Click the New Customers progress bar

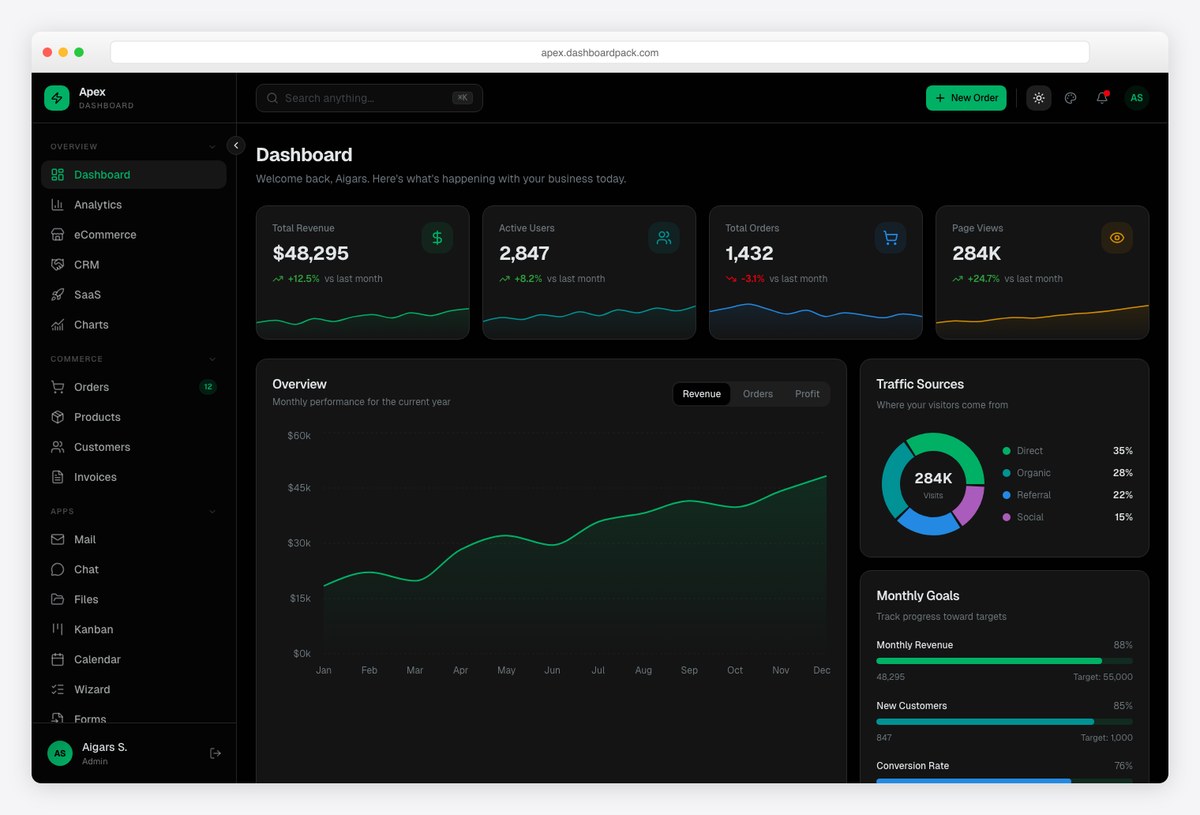pyautogui.click(x=1004, y=721)
